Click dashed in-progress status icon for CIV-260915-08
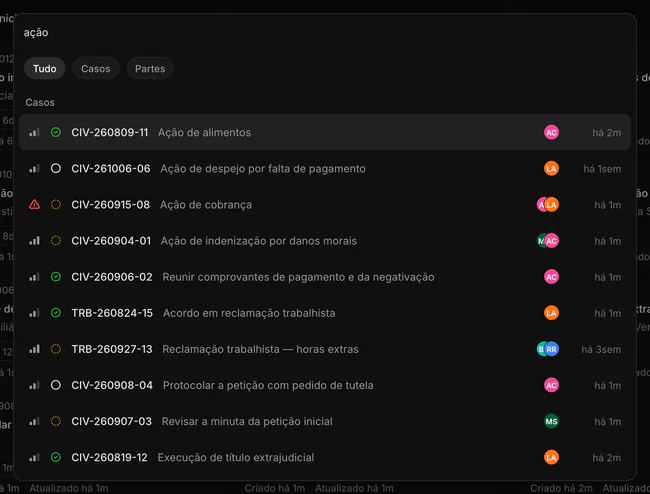The width and height of the screenshot is (650, 494). 56,204
